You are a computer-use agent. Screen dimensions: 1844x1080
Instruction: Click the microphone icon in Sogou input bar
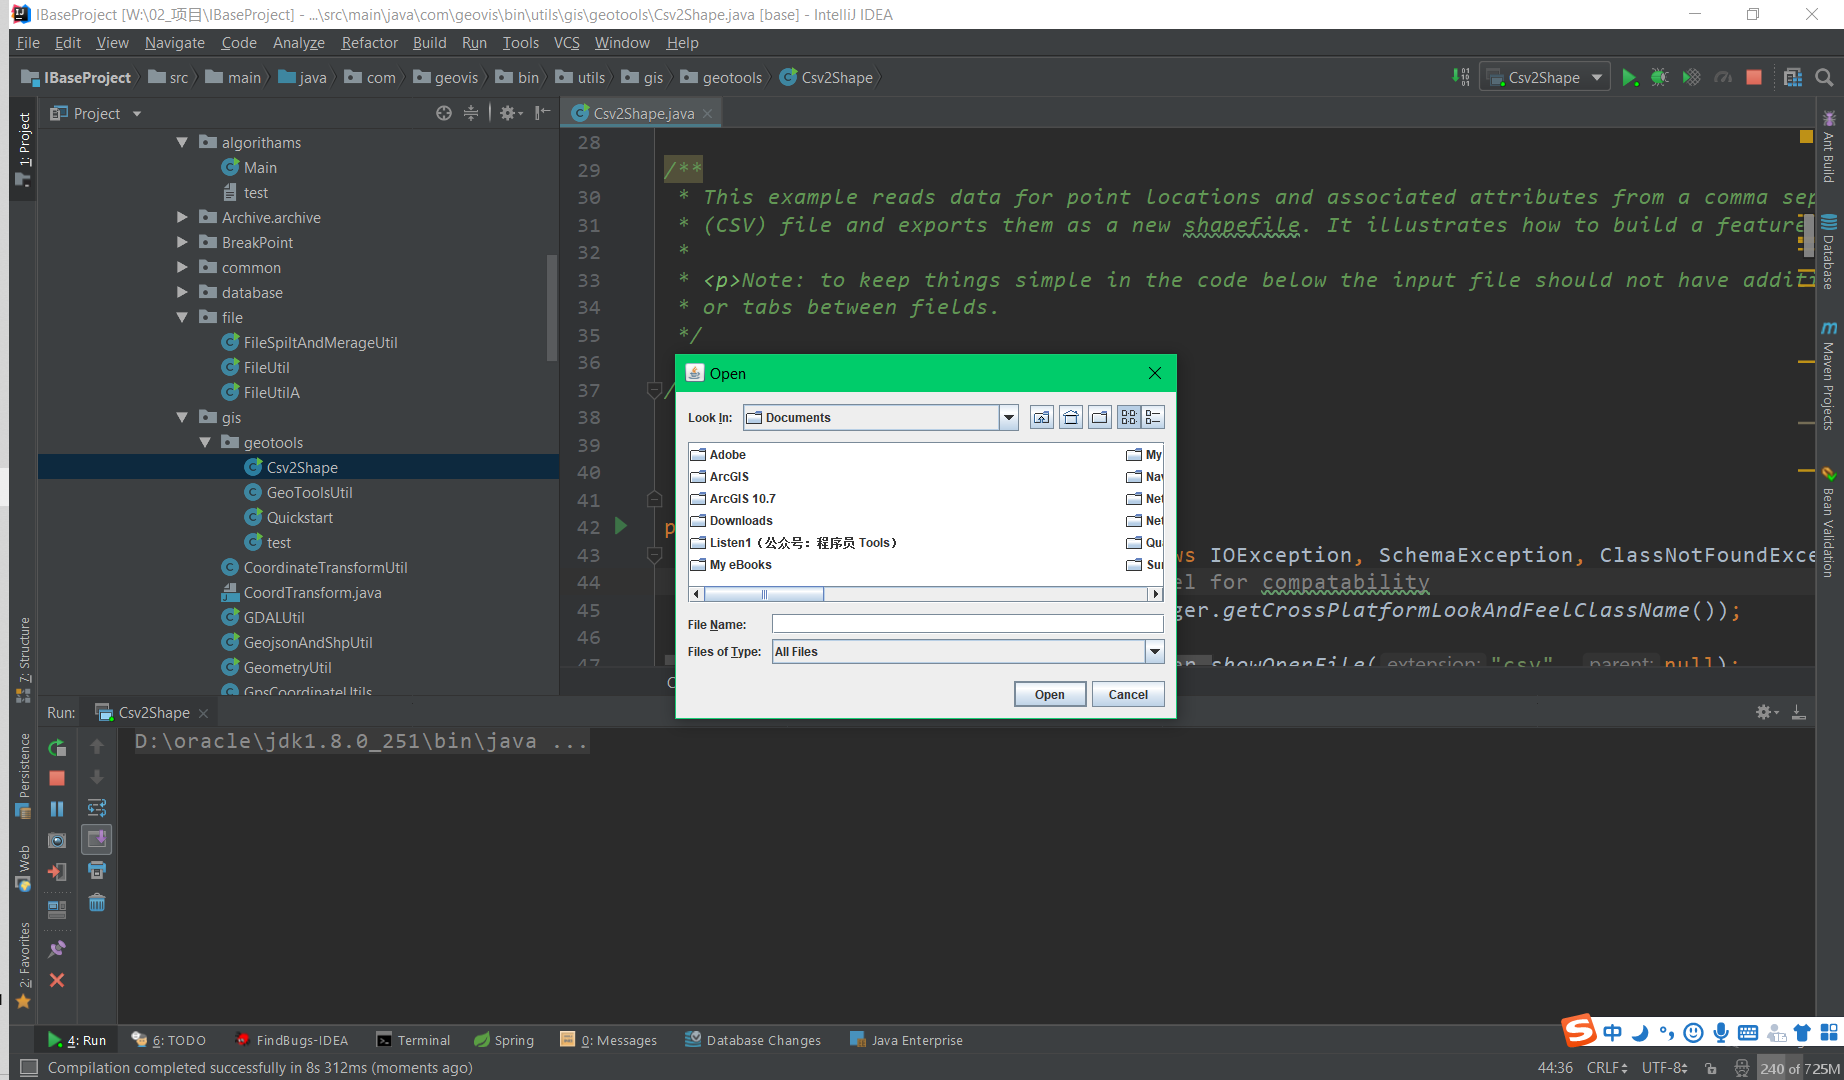(1720, 1033)
